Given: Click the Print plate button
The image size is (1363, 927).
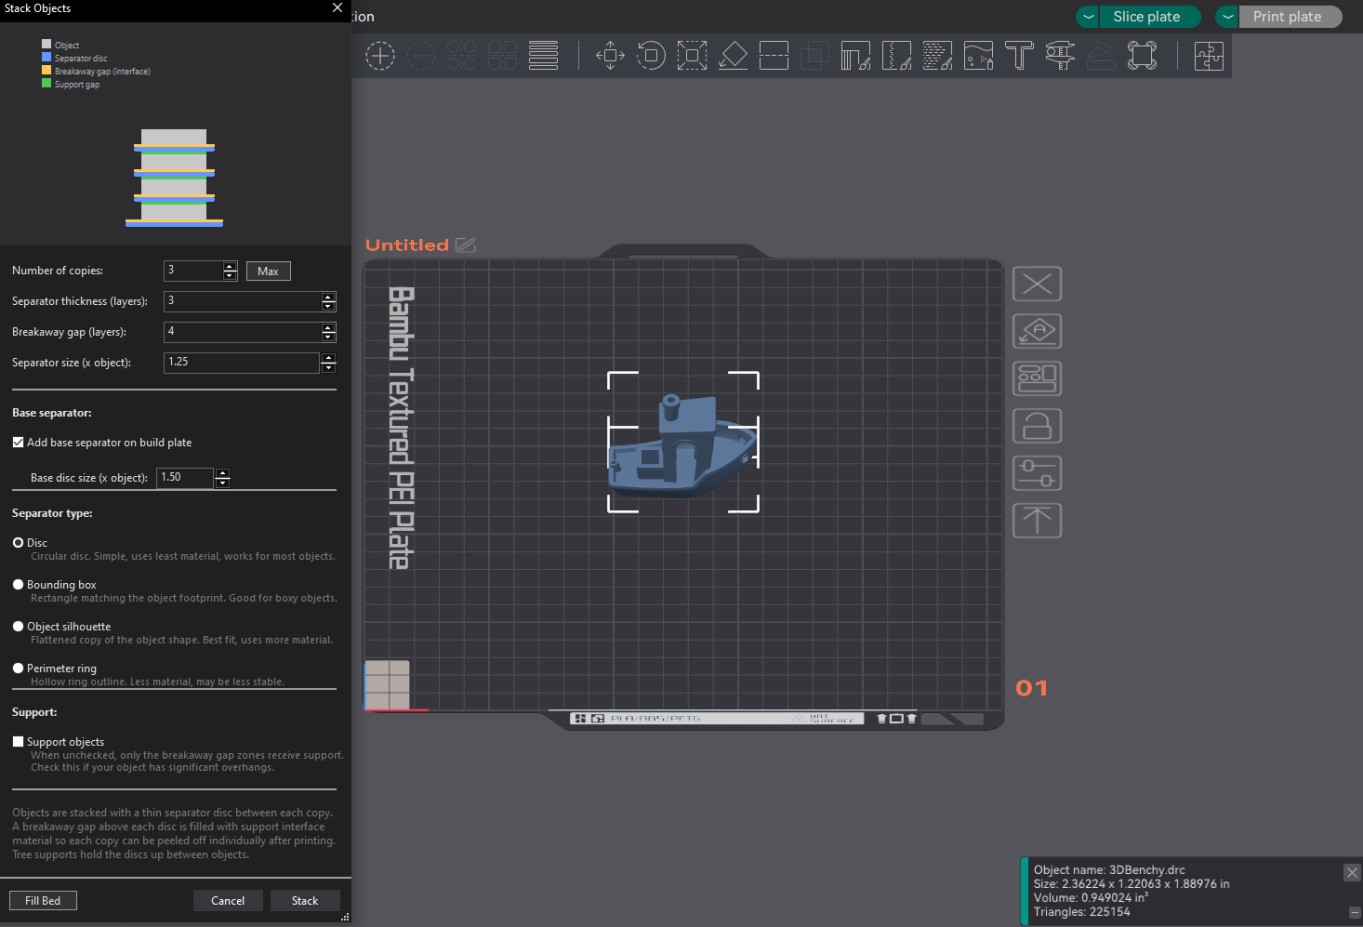Looking at the screenshot, I should [1289, 17].
